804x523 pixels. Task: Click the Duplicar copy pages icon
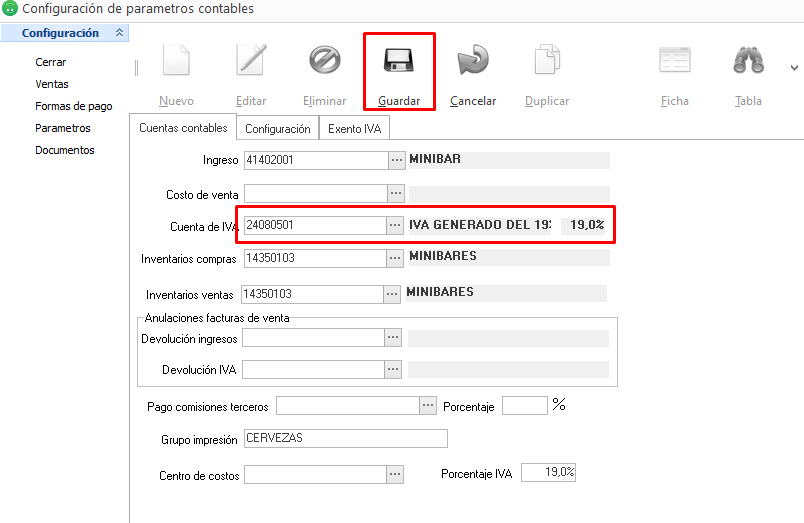point(547,62)
